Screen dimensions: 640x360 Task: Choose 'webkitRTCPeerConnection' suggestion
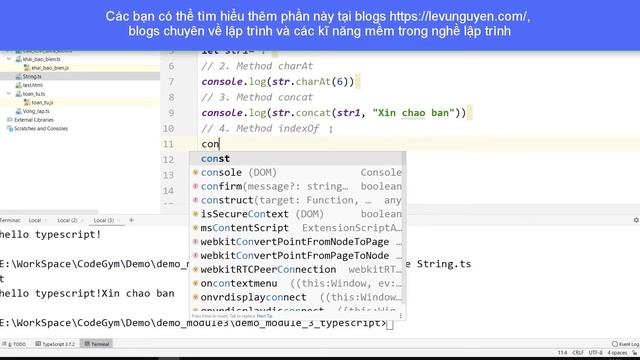(x=297, y=270)
